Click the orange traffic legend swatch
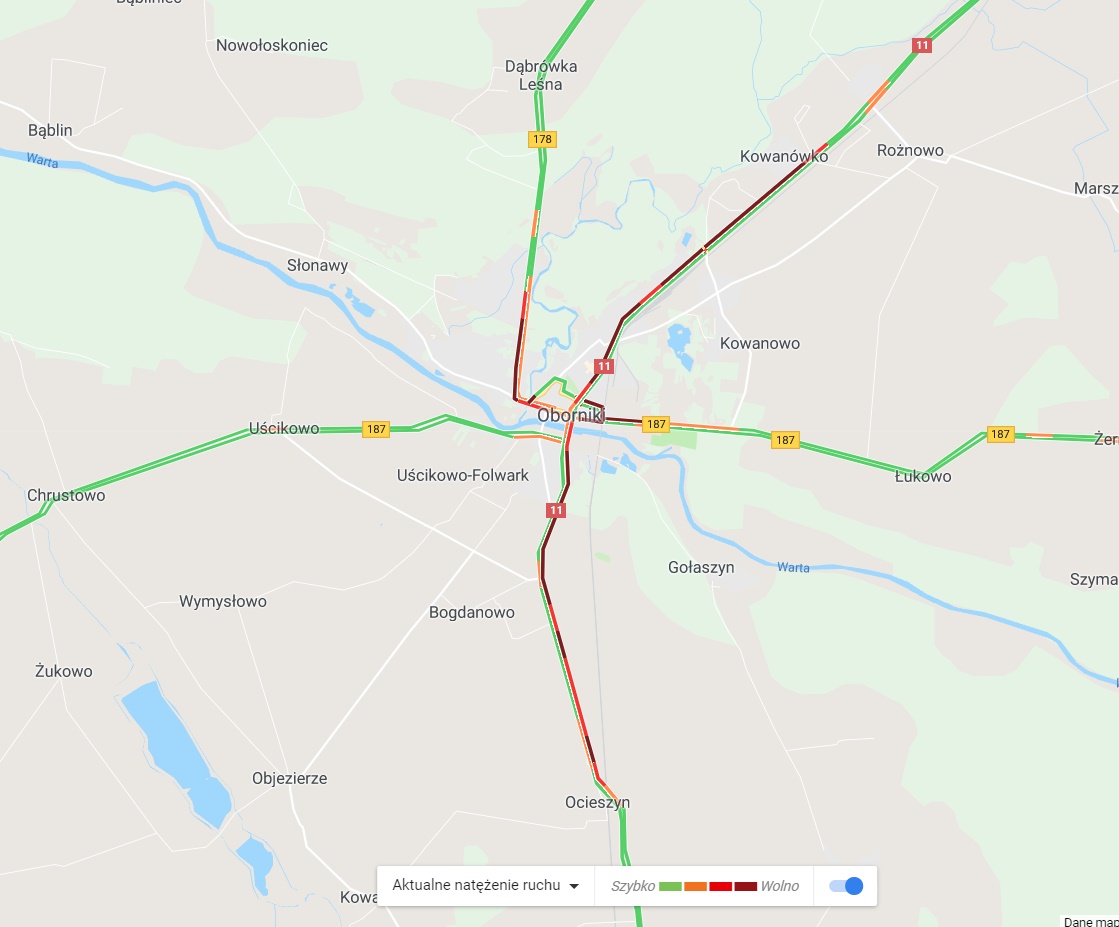Image resolution: width=1119 pixels, height=927 pixels. coord(695,886)
